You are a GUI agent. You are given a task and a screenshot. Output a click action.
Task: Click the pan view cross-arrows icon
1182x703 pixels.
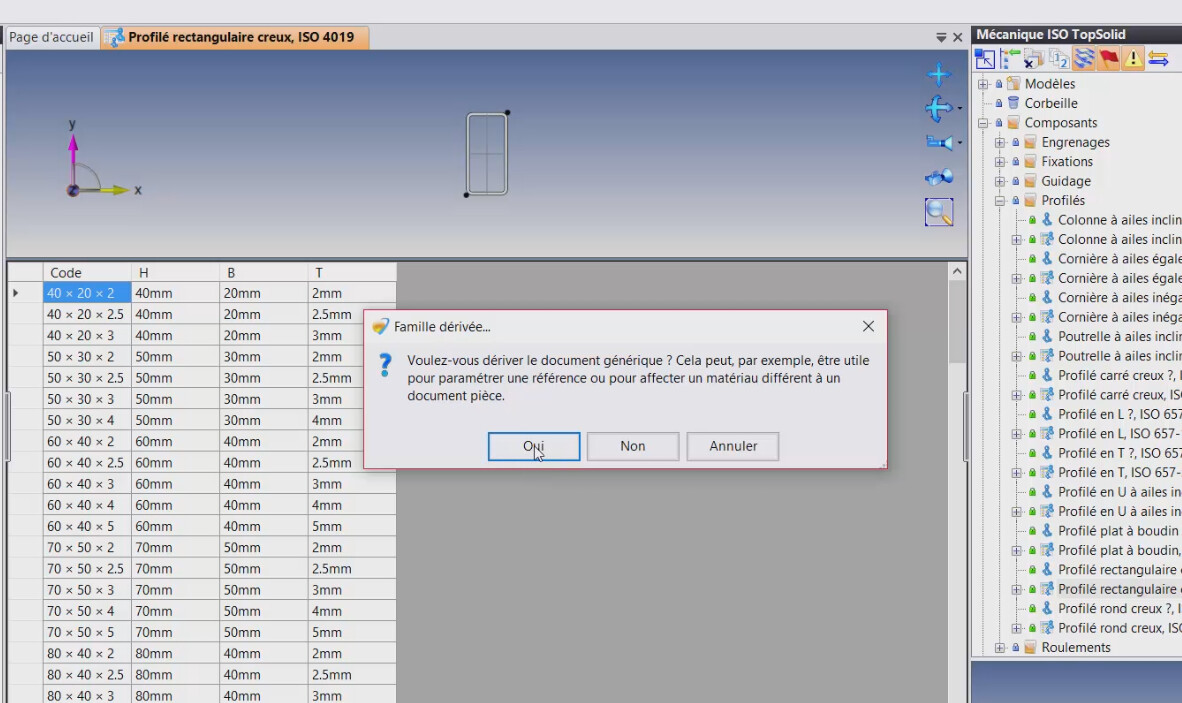[939, 74]
